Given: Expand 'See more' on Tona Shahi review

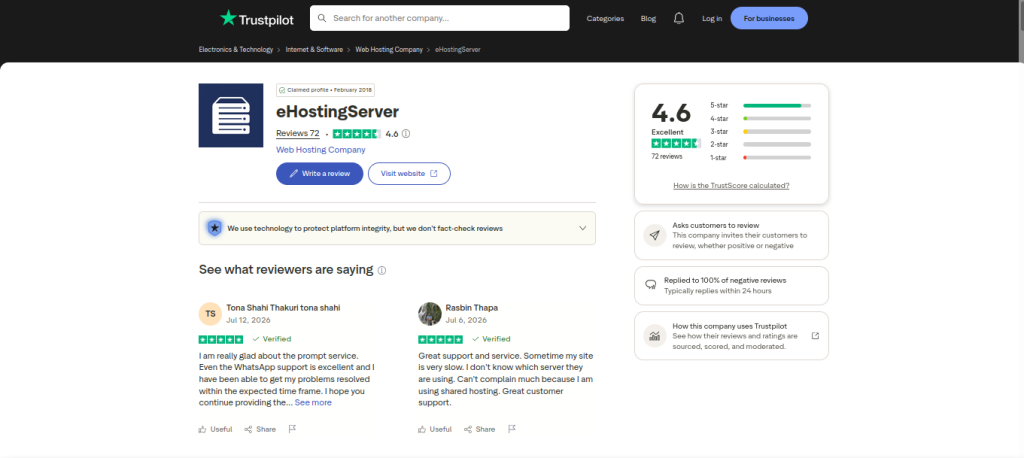Looking at the screenshot, I should (313, 402).
